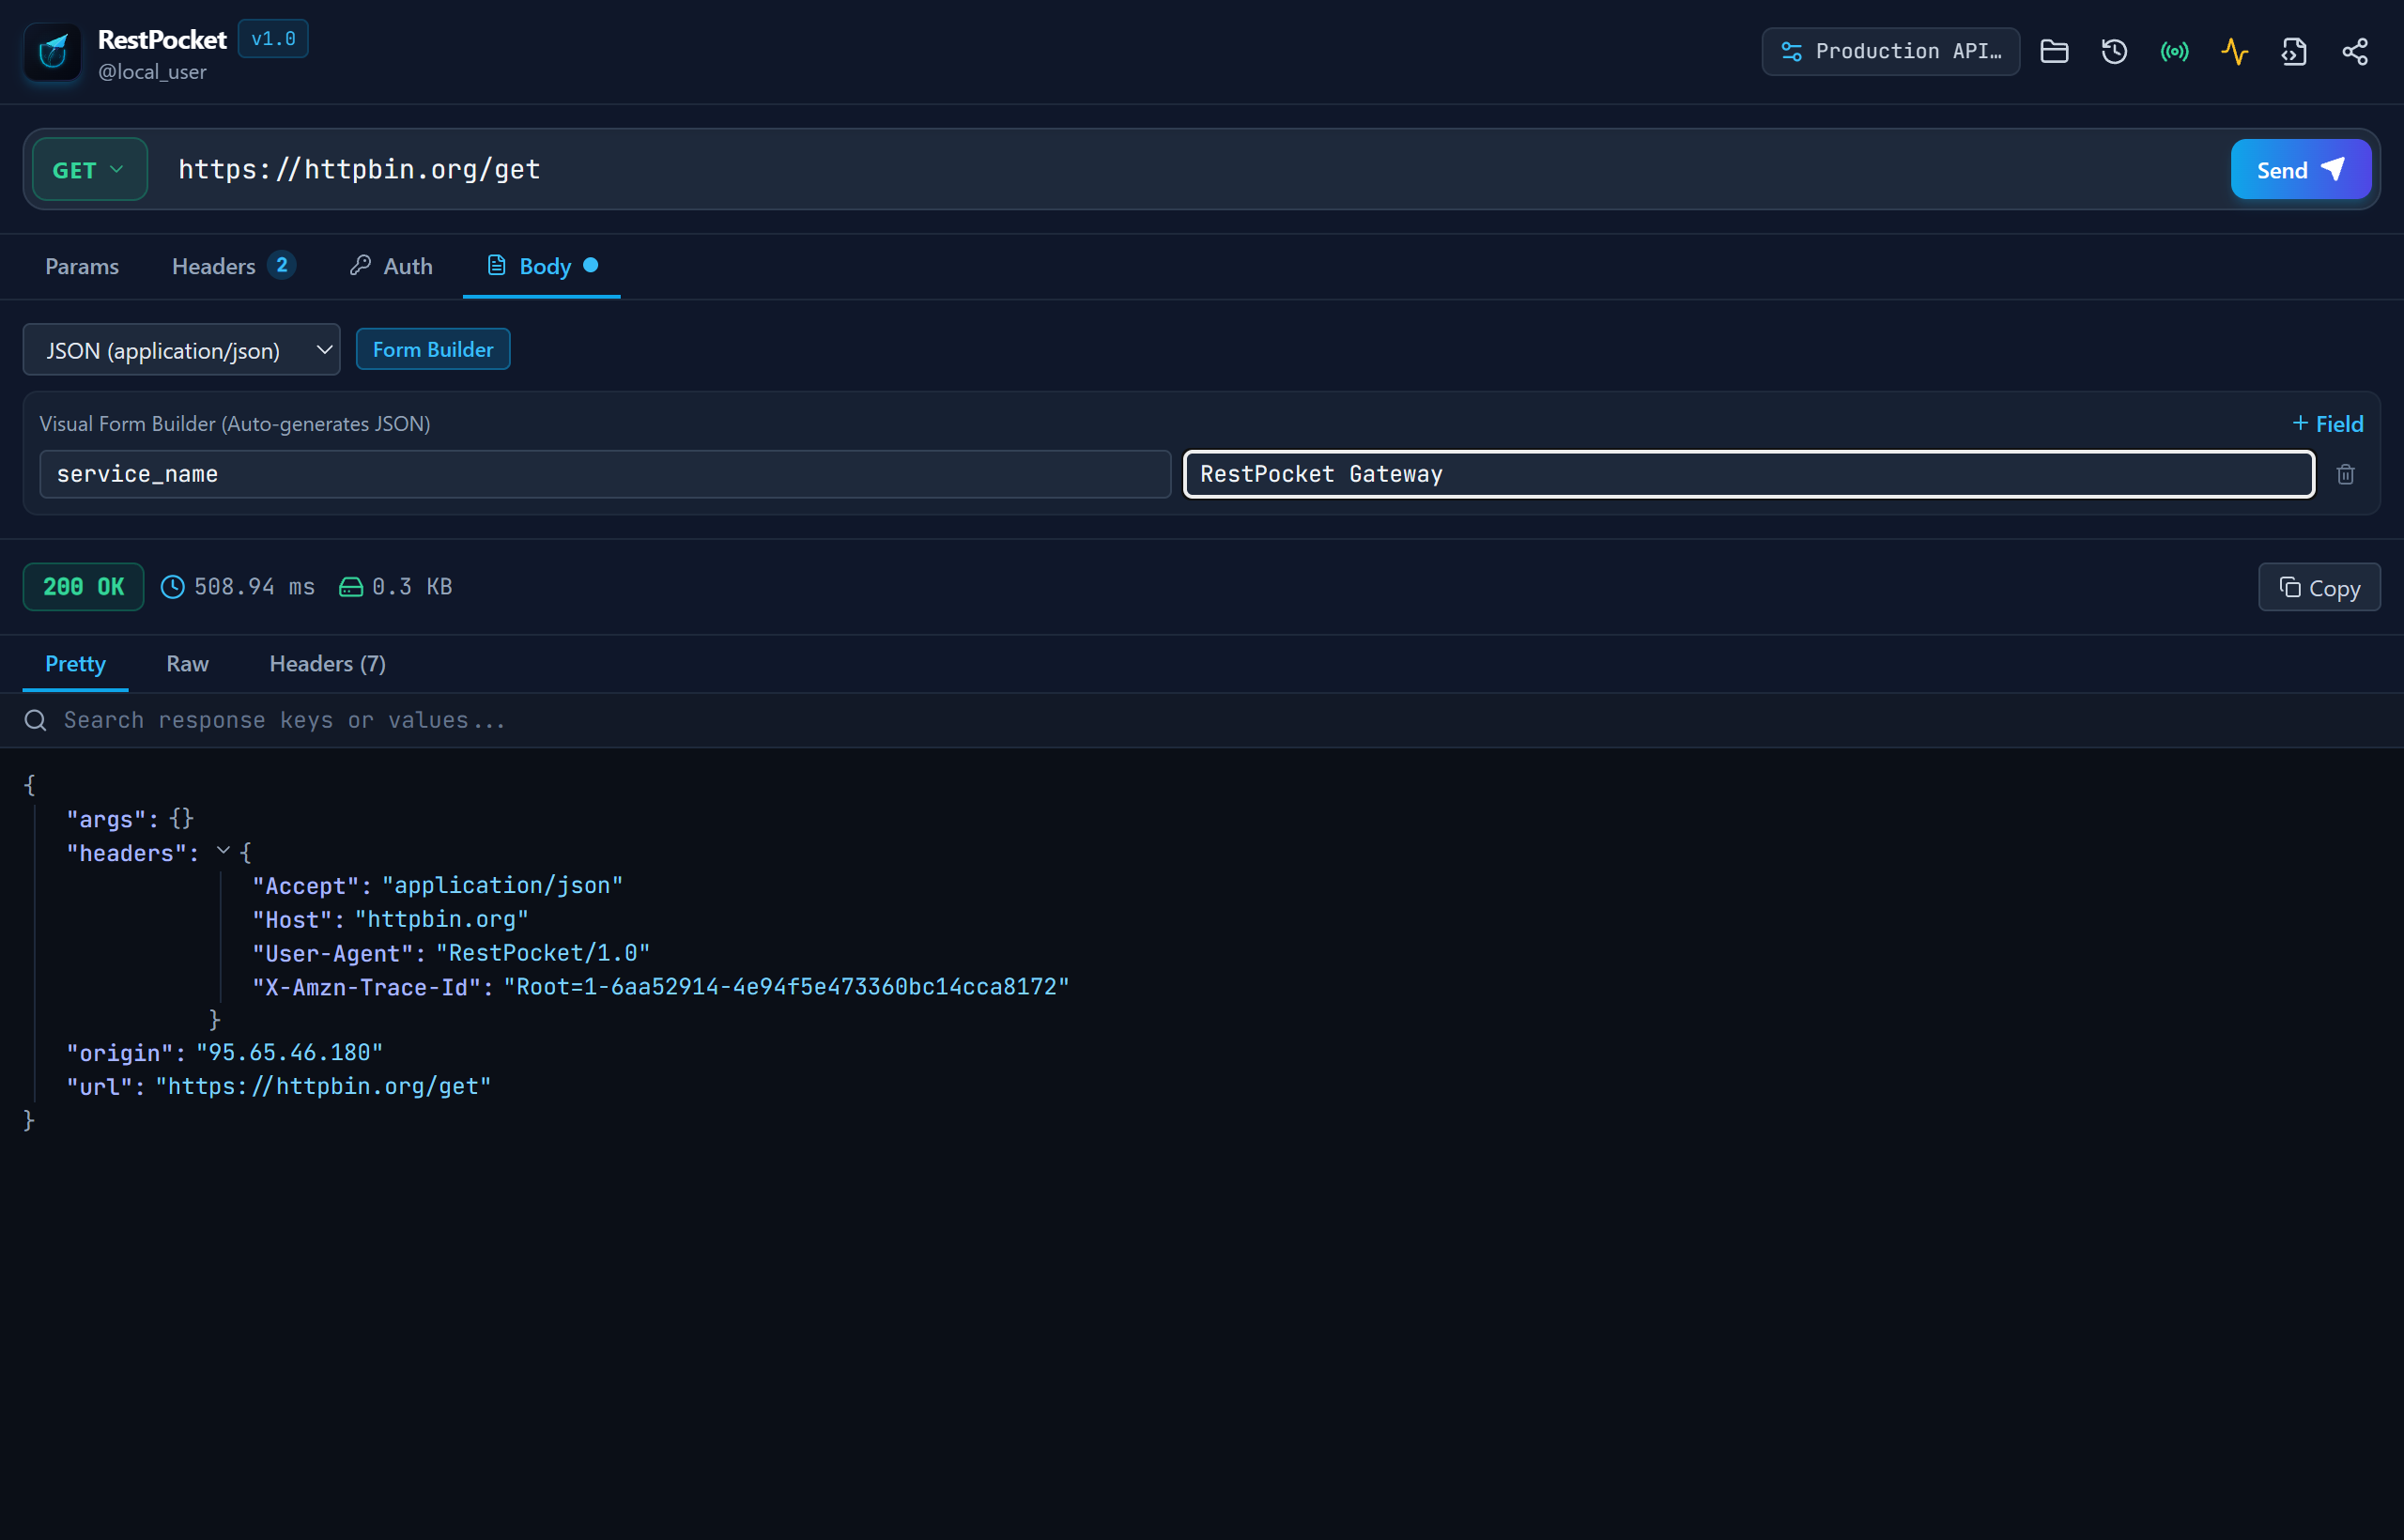2404x1540 pixels.
Task: Click the service_name key field
Action: pos(605,474)
